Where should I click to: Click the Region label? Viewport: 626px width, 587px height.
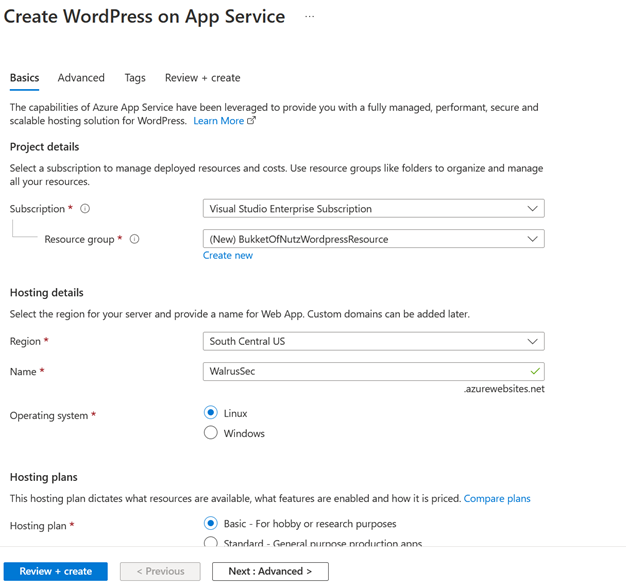coord(25,341)
